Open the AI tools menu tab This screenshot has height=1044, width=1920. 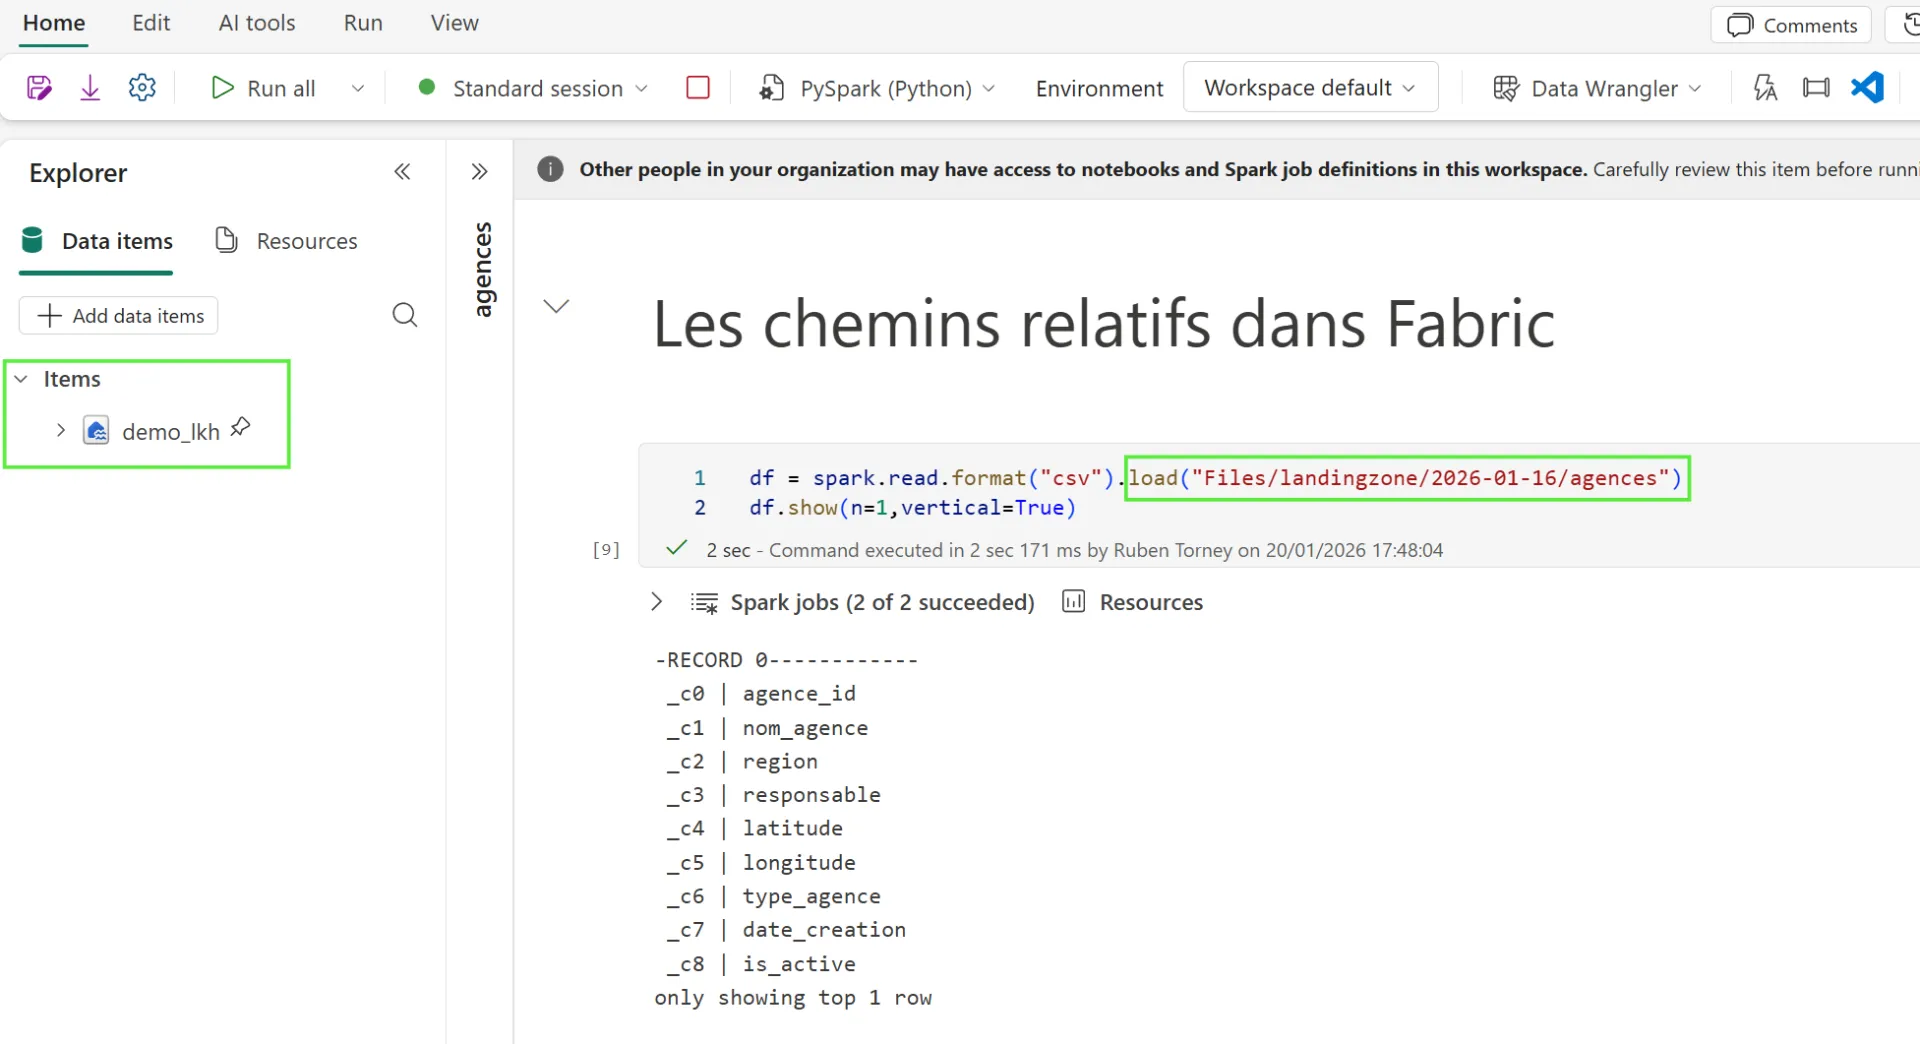[257, 23]
